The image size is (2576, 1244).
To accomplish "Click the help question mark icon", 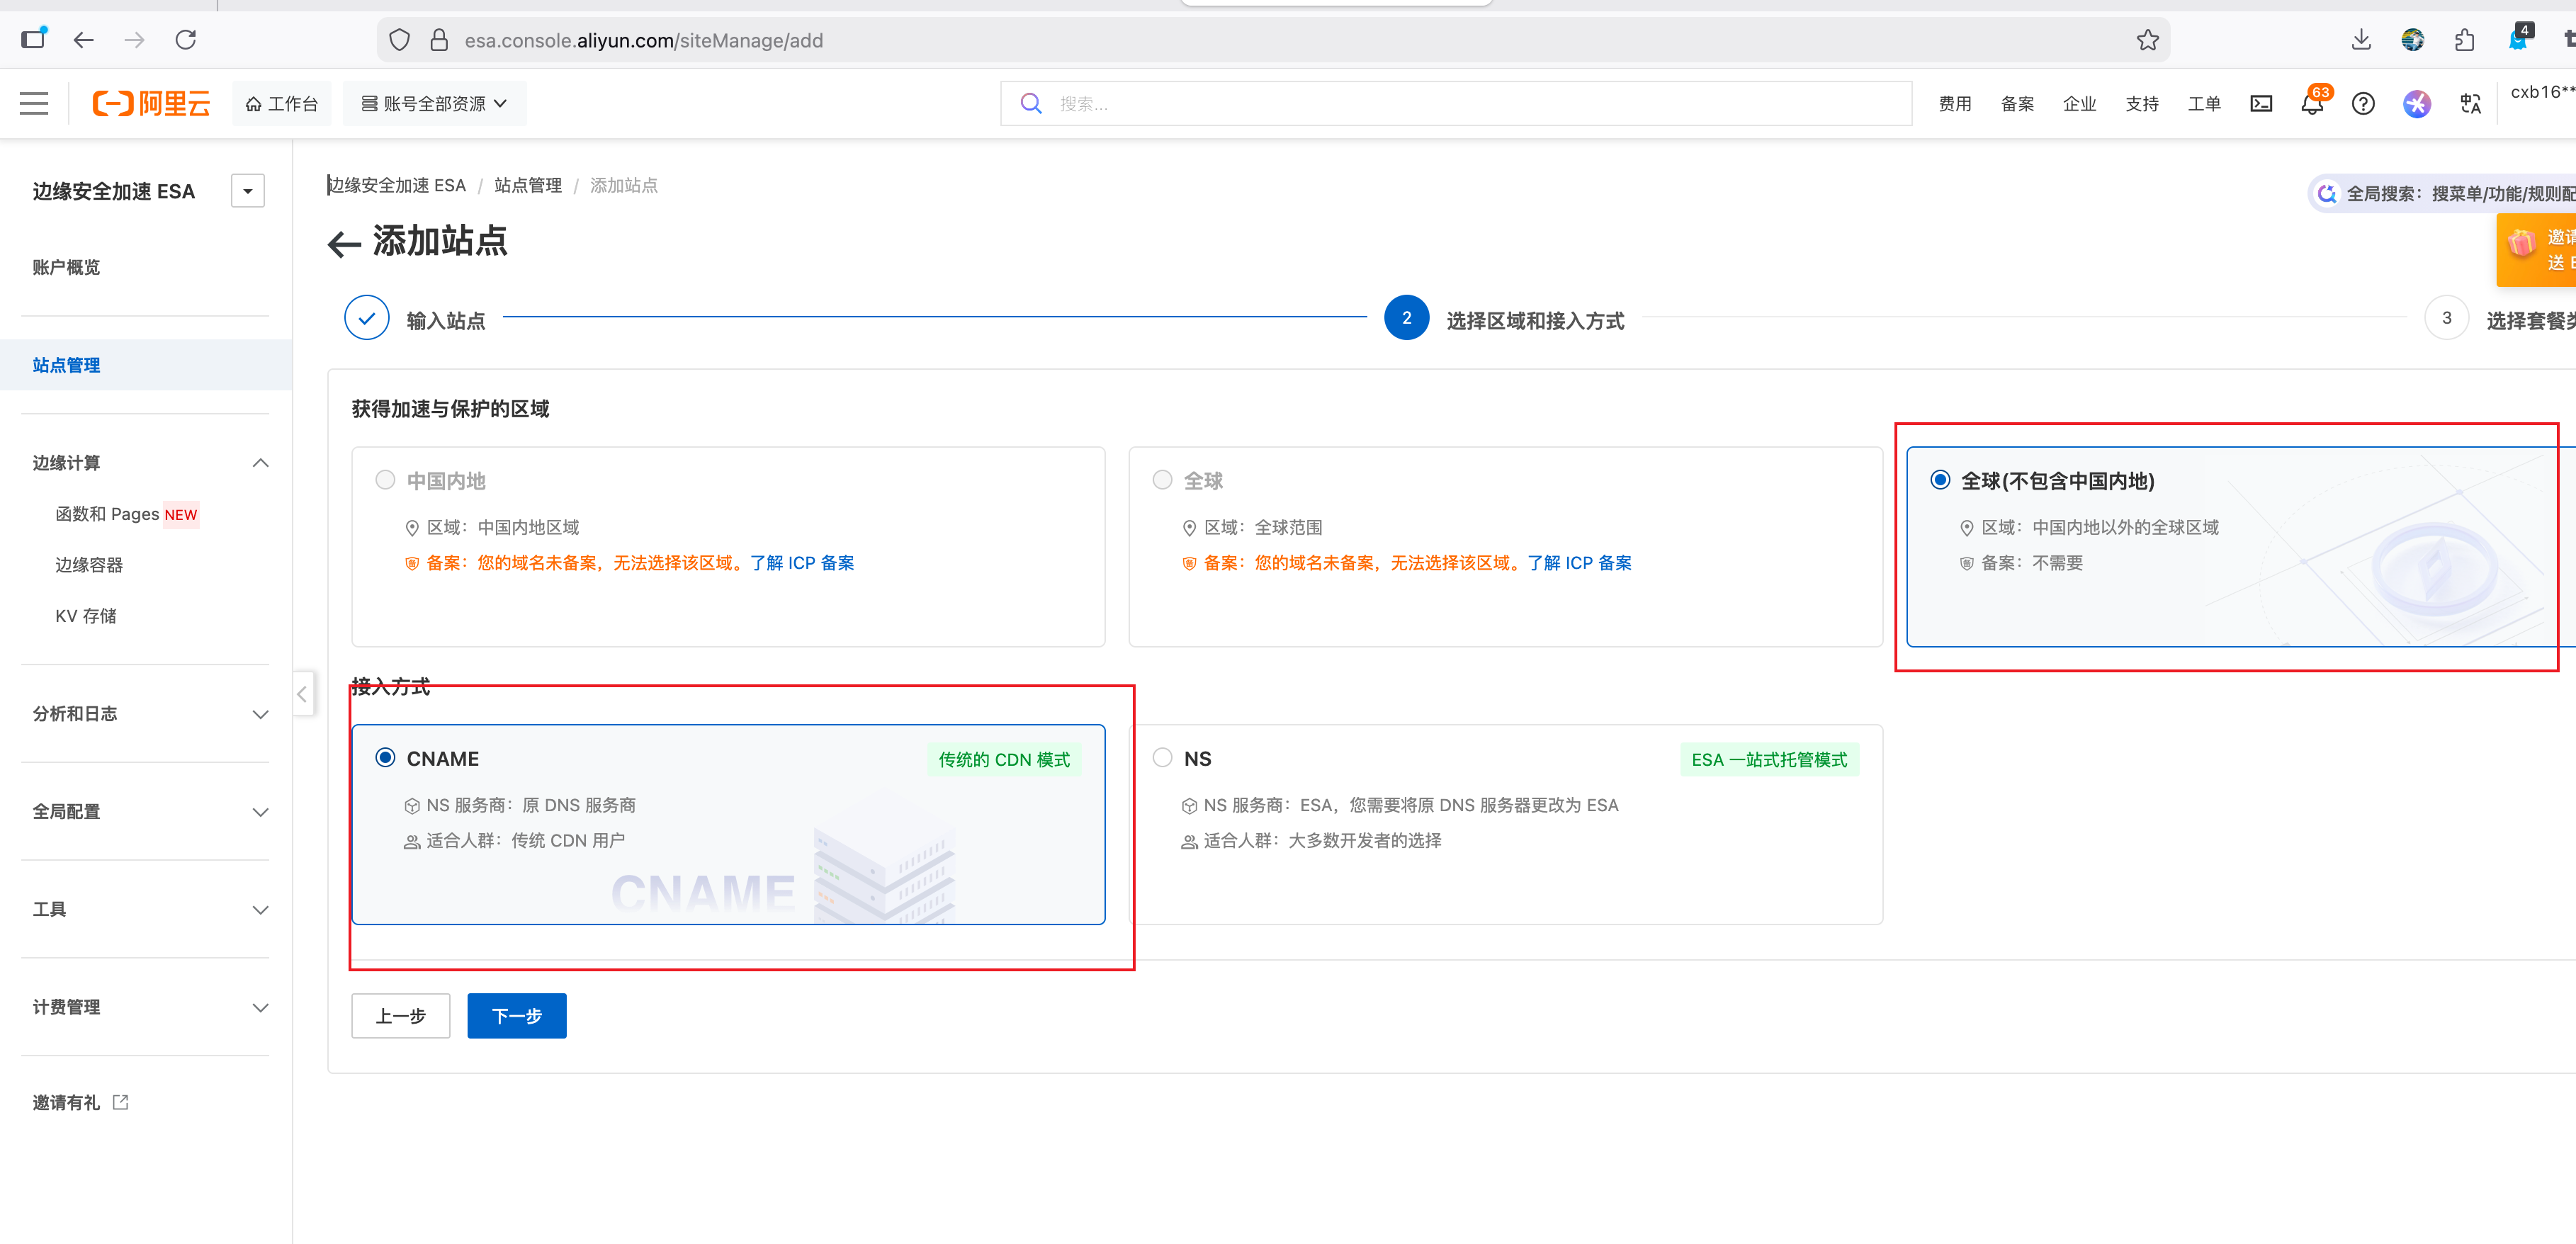I will tap(2363, 103).
